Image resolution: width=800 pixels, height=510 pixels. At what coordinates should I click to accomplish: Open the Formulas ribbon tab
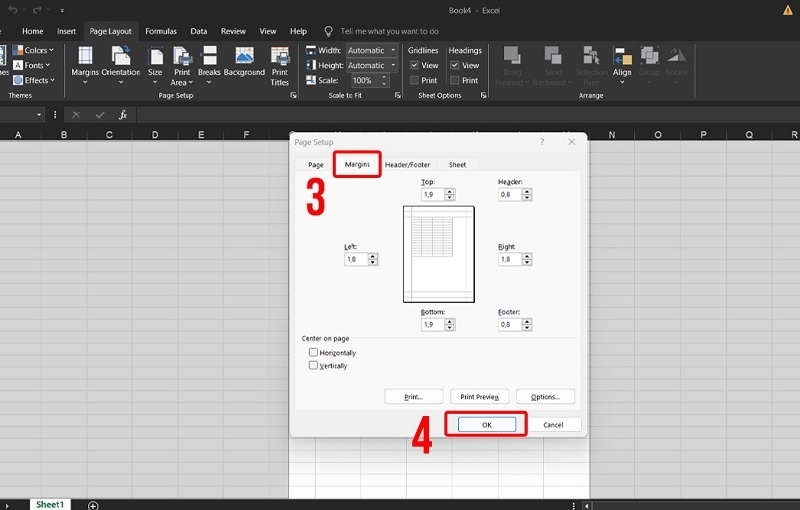pos(161,31)
